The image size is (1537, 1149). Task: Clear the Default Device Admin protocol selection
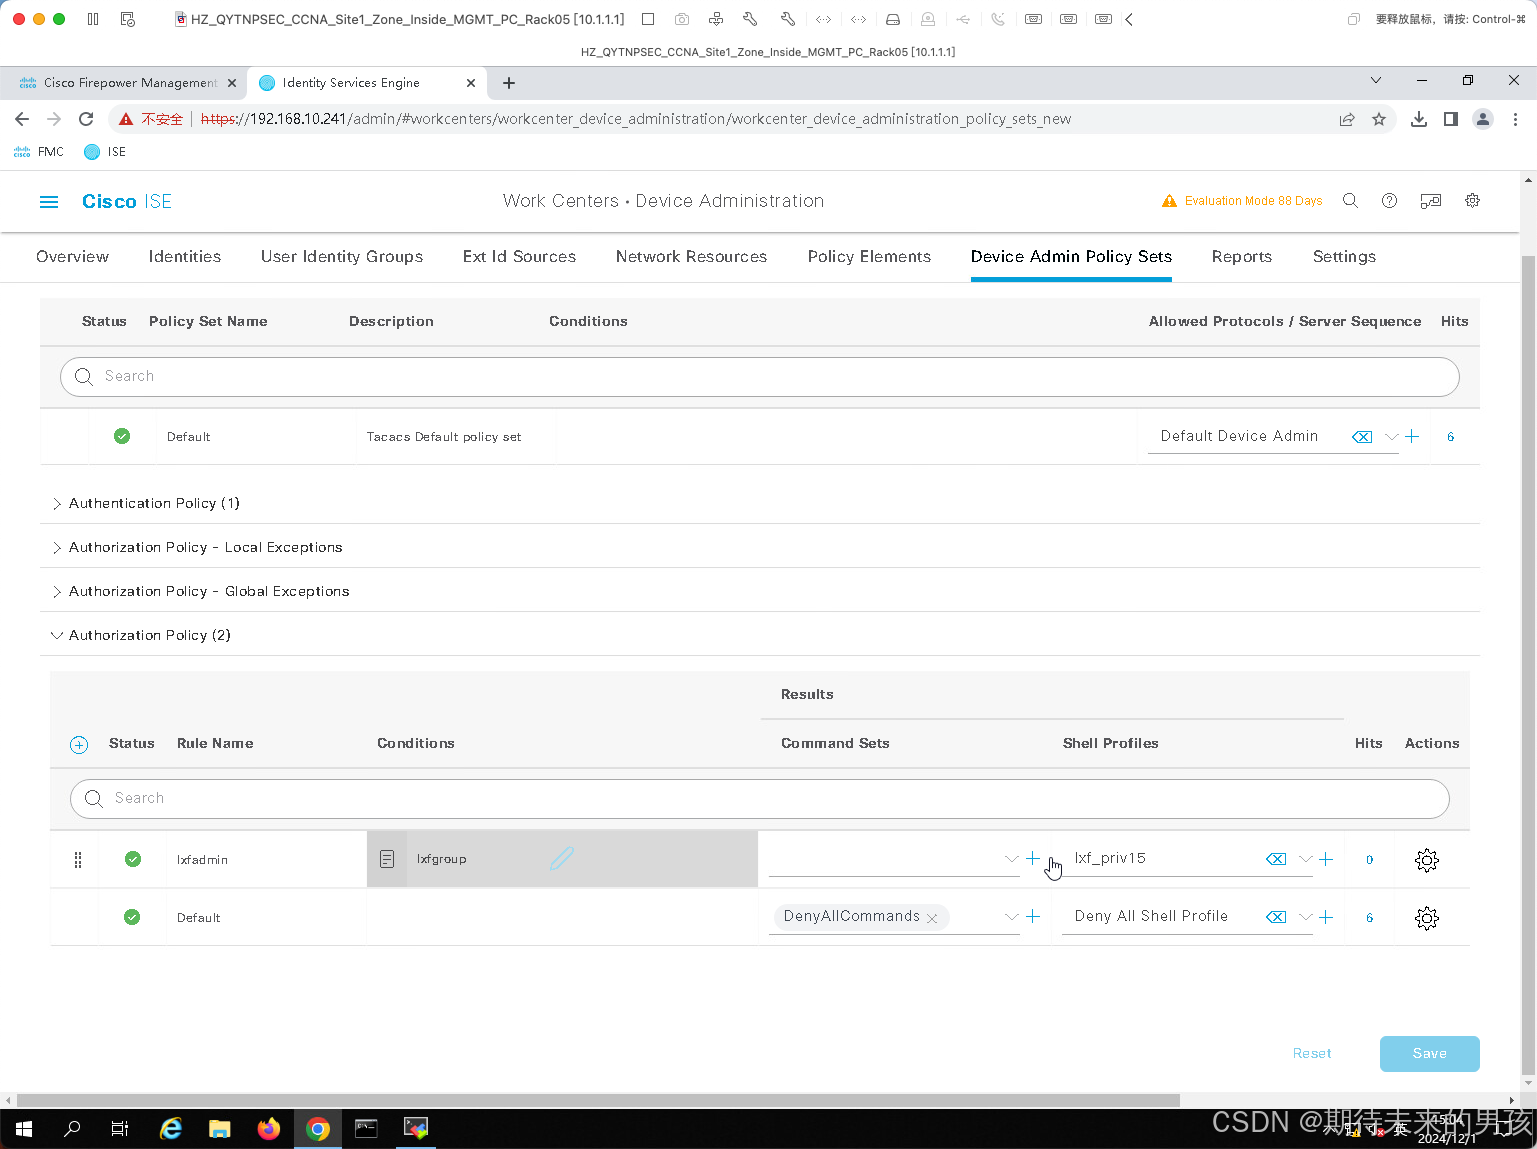[1362, 437]
